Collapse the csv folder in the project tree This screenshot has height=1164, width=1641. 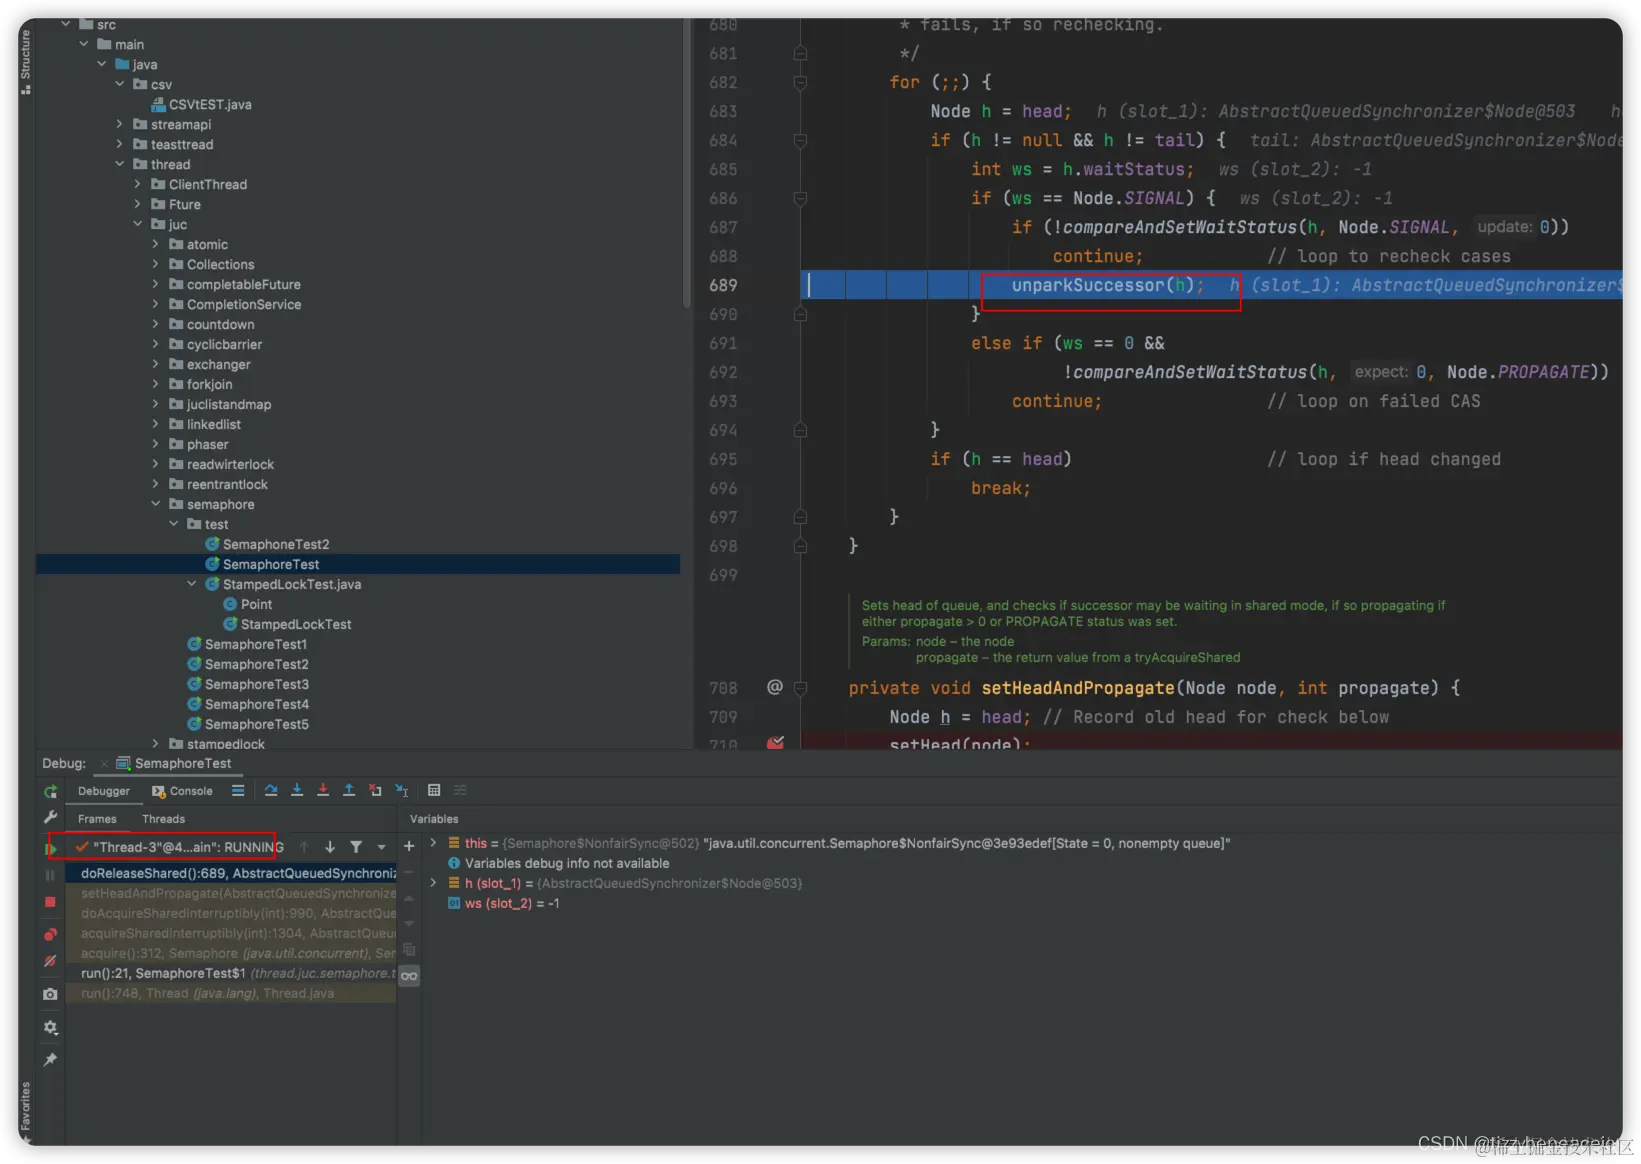(120, 84)
